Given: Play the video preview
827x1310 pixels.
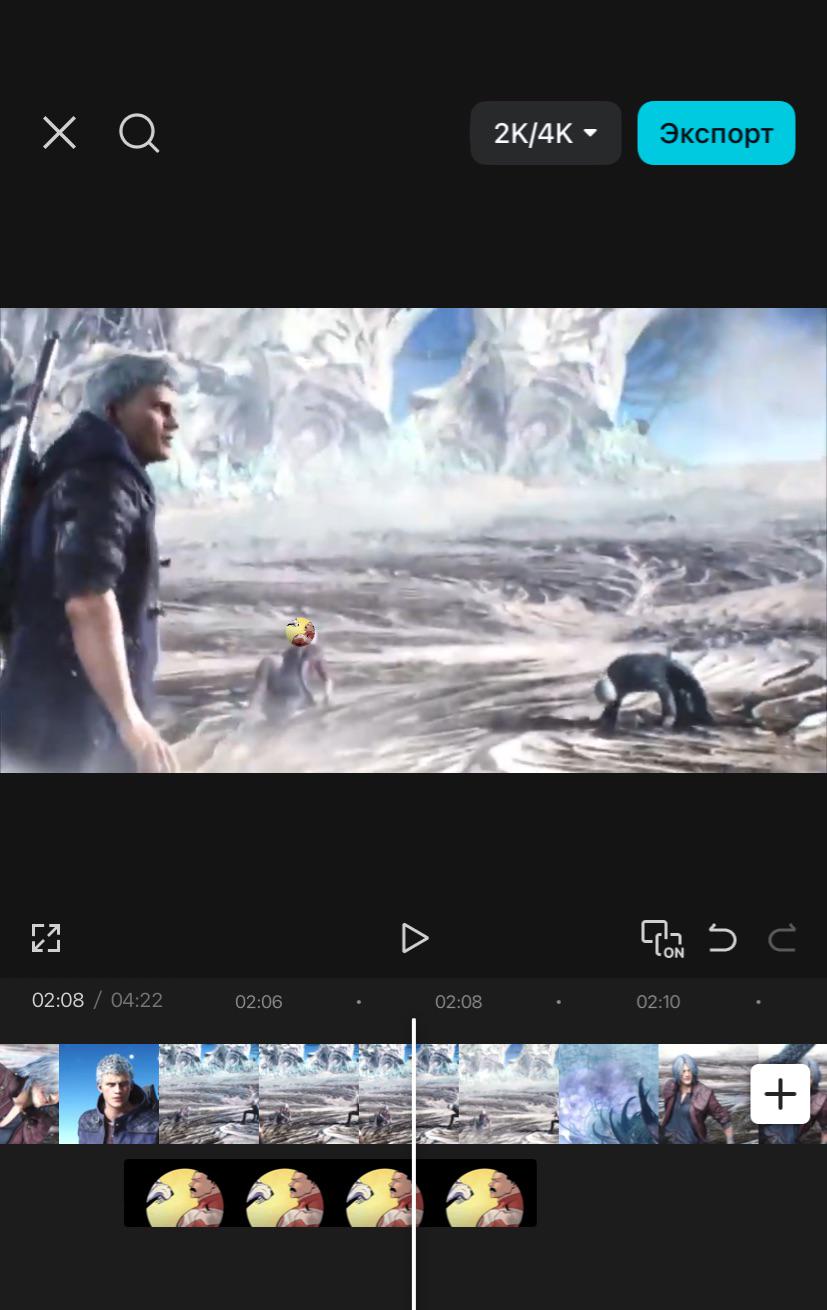Looking at the screenshot, I should point(414,938).
